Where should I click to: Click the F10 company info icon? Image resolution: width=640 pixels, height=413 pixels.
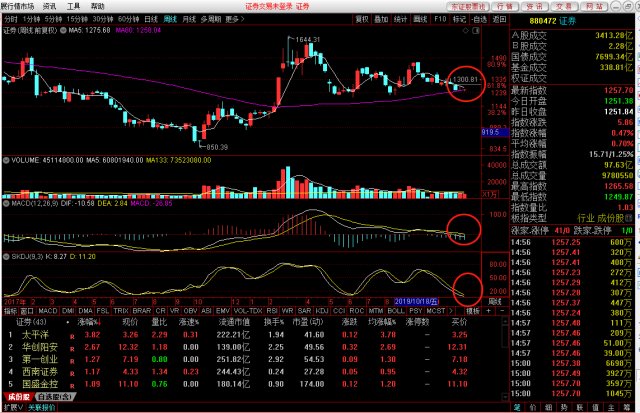click(438, 19)
